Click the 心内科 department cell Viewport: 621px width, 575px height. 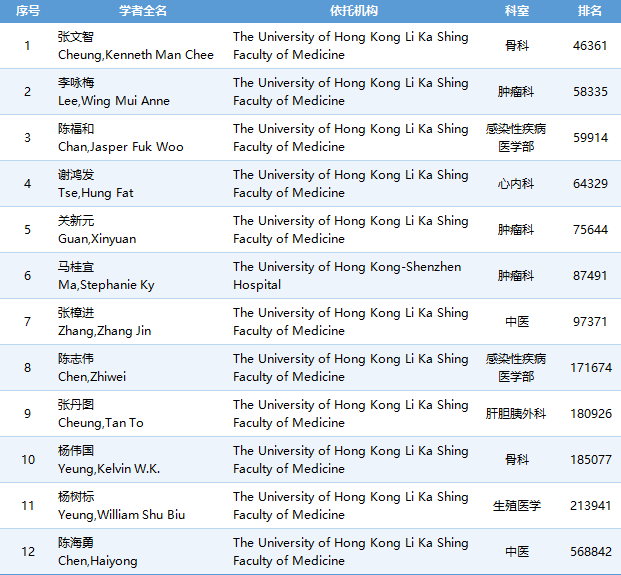click(516, 184)
